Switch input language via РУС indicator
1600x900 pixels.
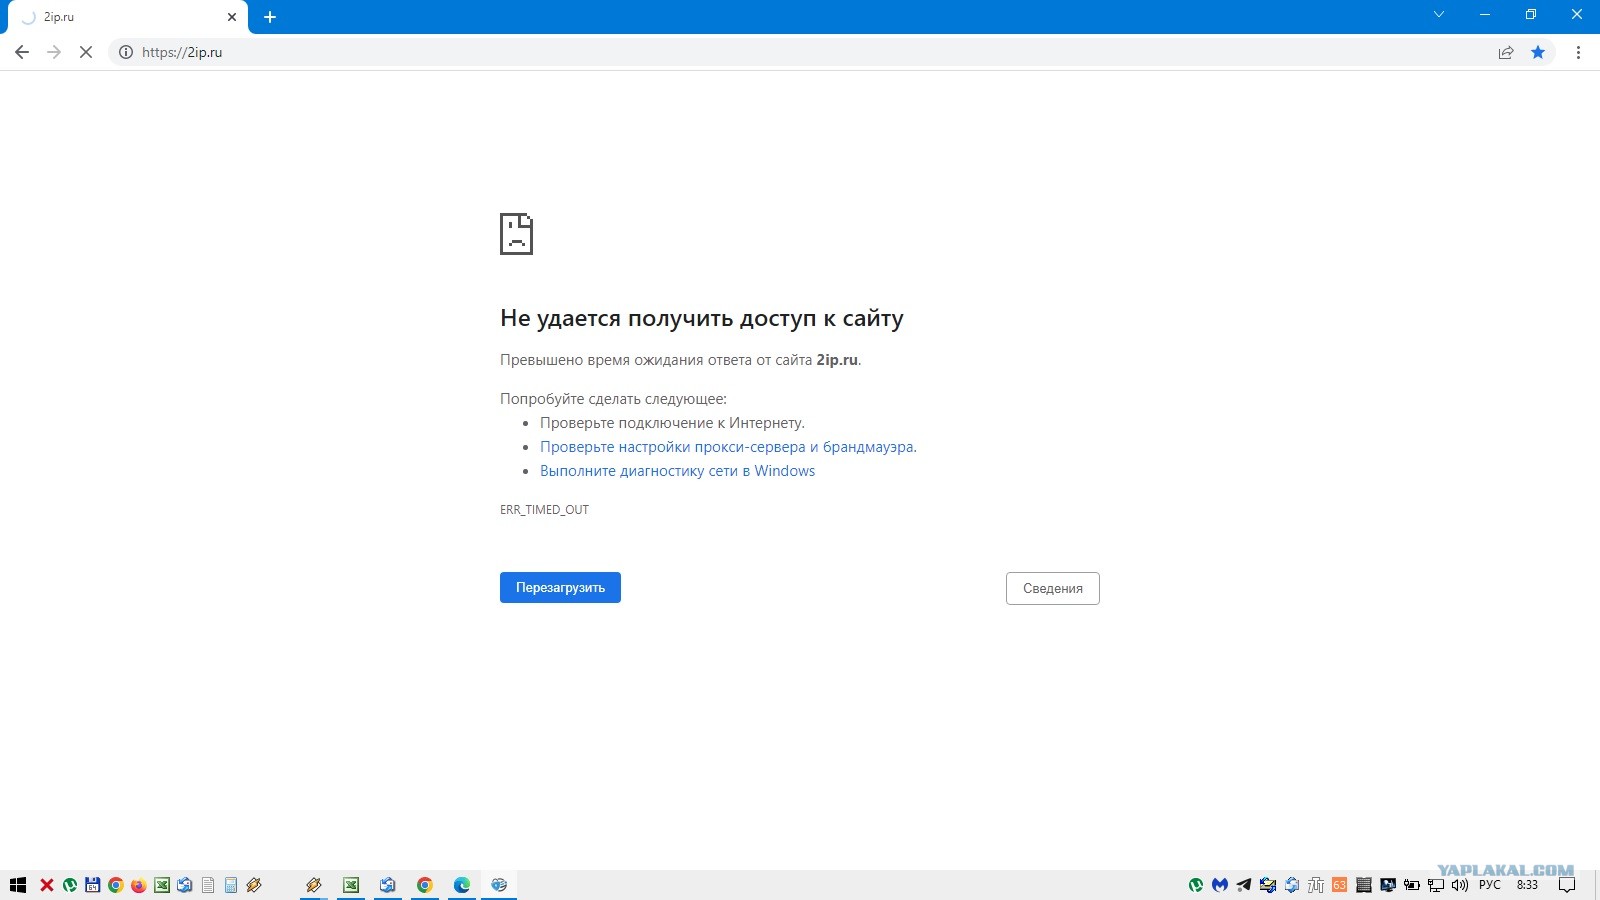pos(1490,885)
